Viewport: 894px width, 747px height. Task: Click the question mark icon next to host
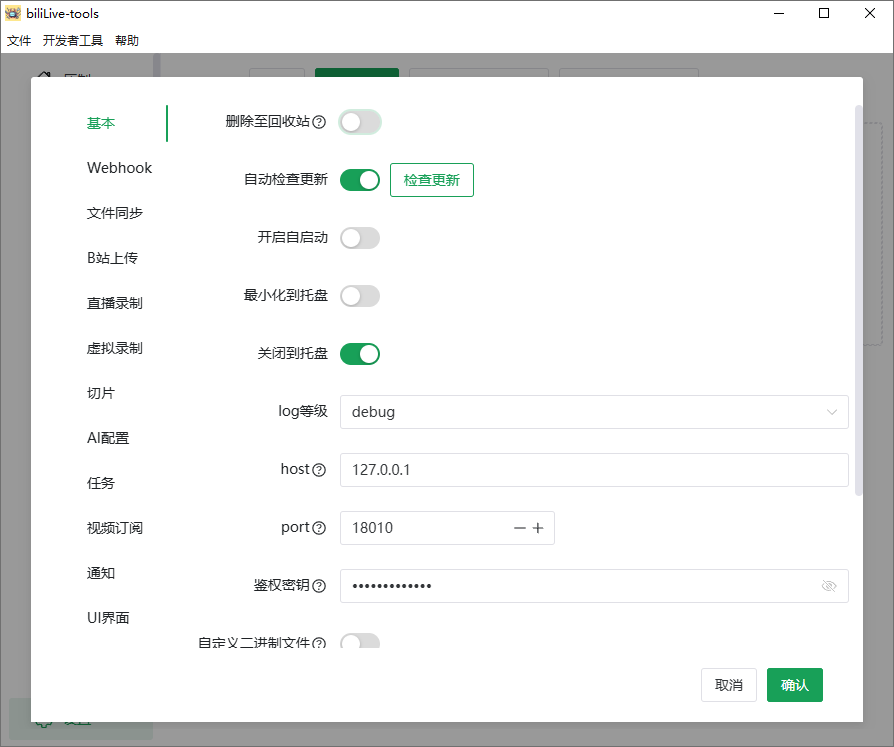coord(320,469)
